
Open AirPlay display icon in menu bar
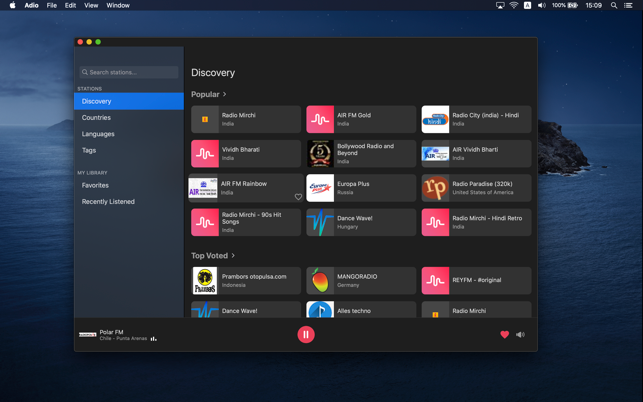coord(500,5)
